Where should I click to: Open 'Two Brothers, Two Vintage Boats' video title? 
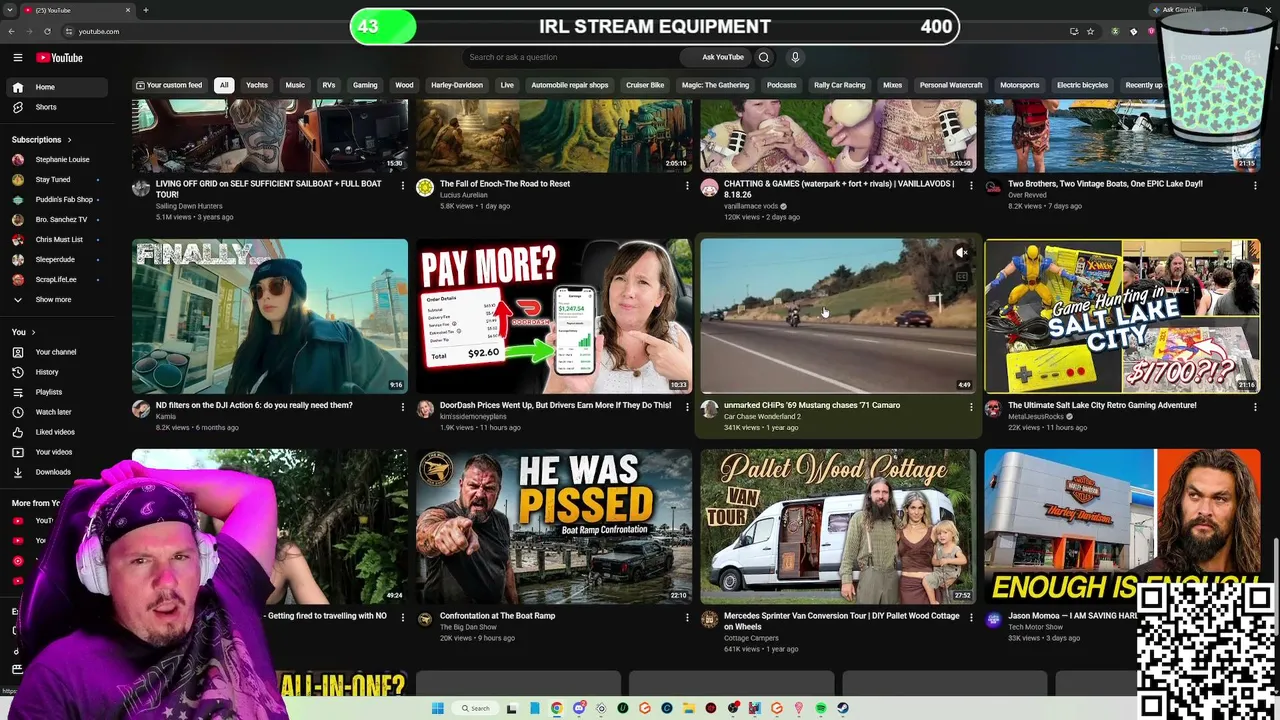[1105, 184]
